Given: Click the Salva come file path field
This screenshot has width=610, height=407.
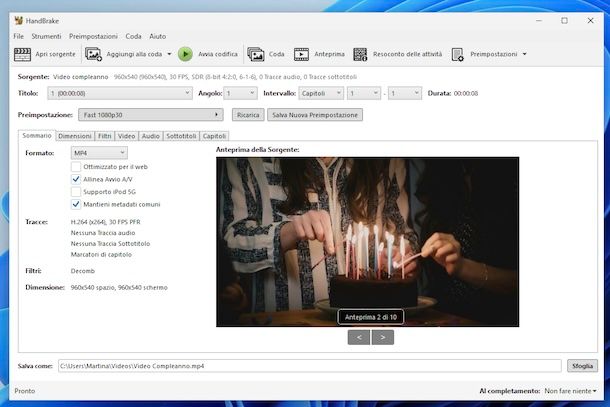Looking at the screenshot, I should click(x=308, y=366).
